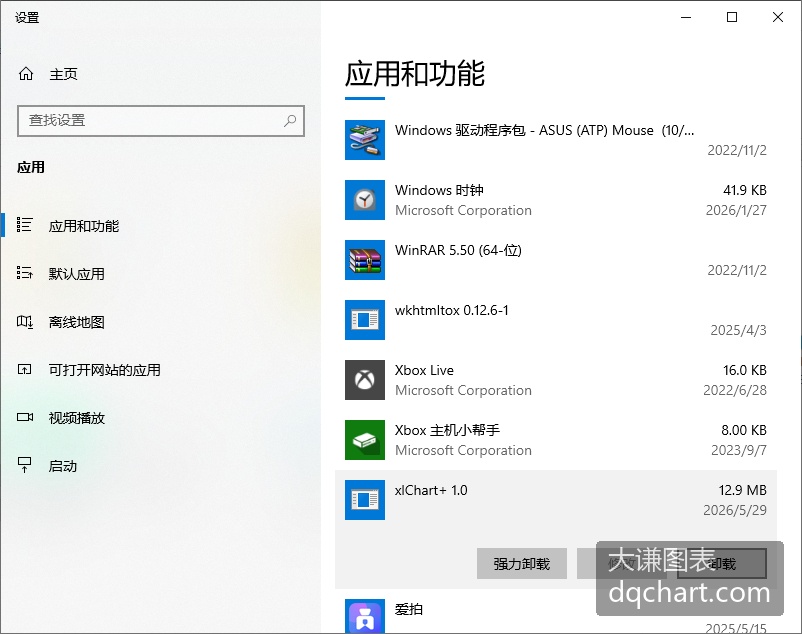This screenshot has width=802, height=634.
Task: Click the 视频播放 camera icon
Action: [25, 417]
